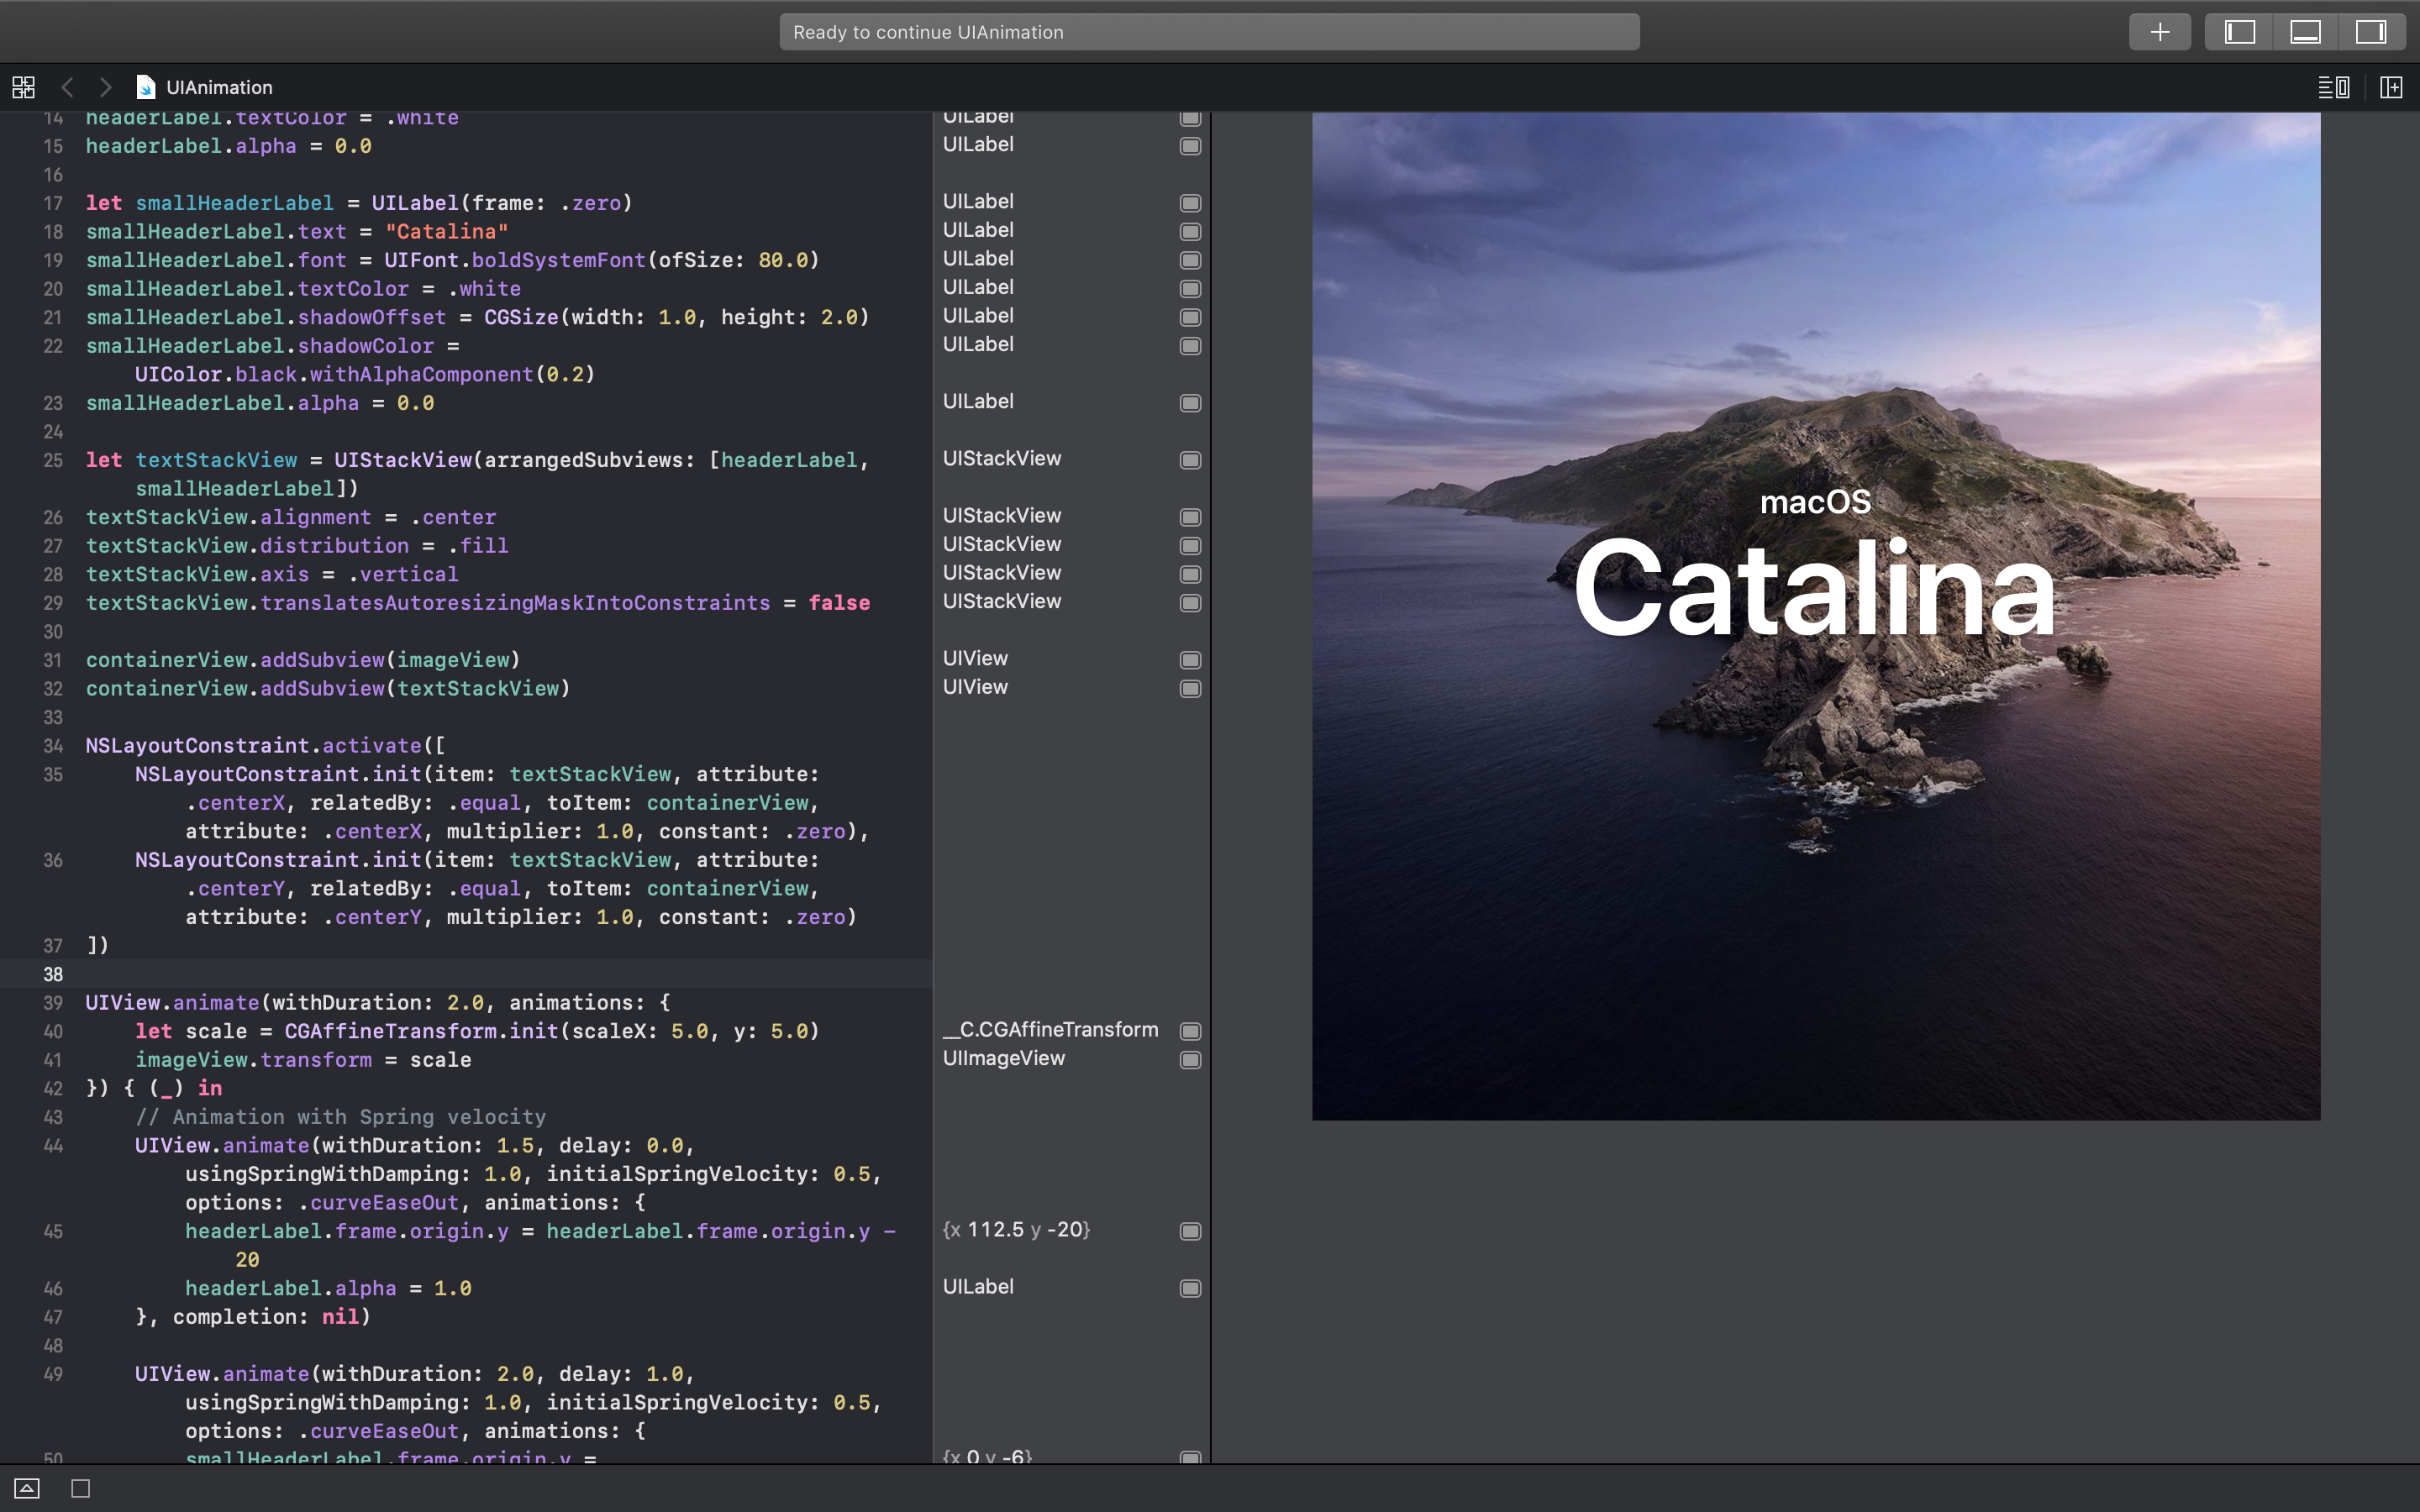
Task: Click the {x 112.5 y -20} result value
Action: click(1016, 1230)
